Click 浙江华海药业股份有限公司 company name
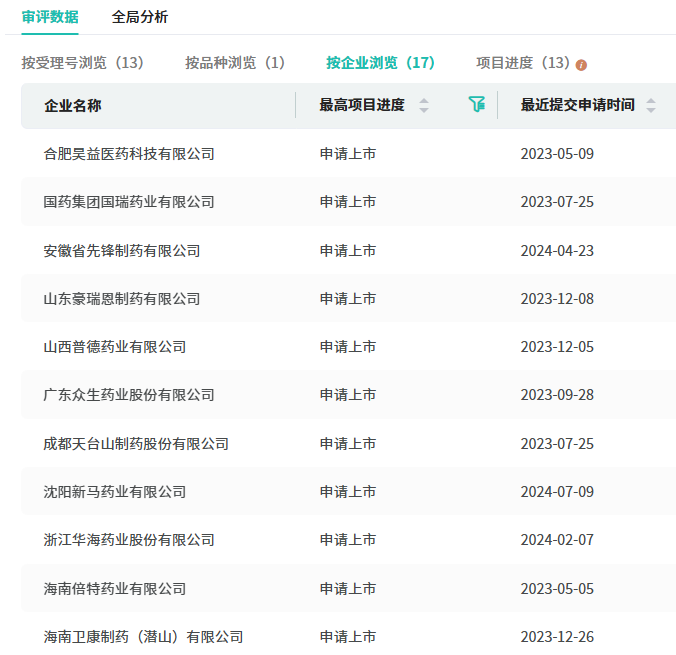676x655 pixels. click(x=129, y=540)
